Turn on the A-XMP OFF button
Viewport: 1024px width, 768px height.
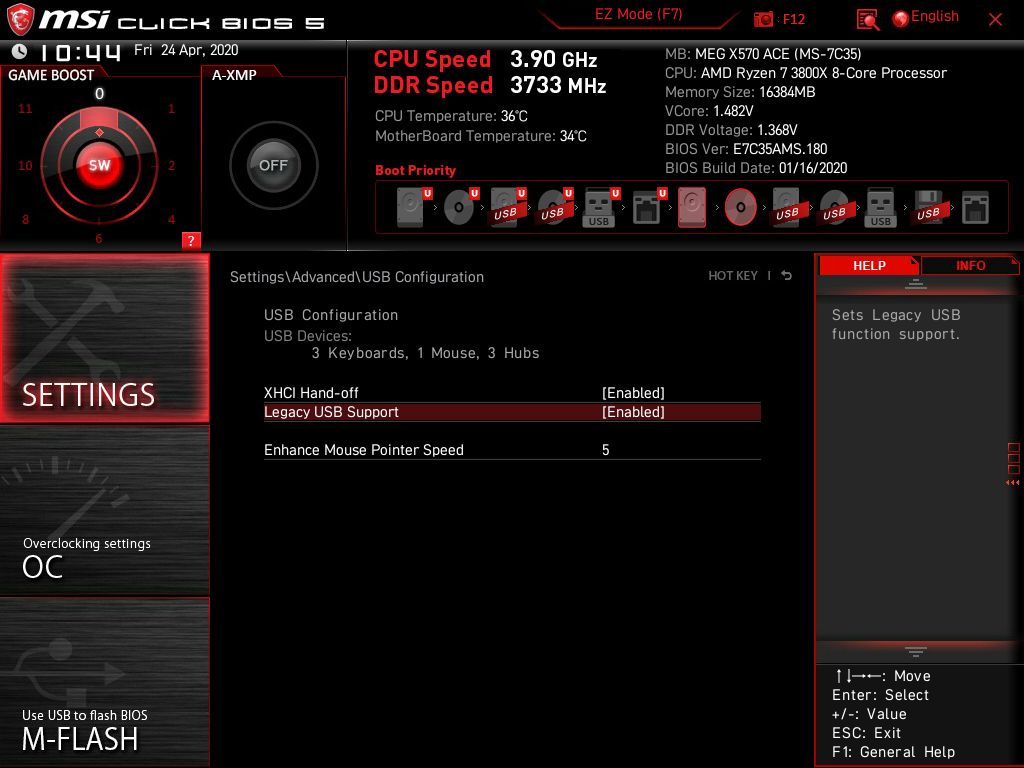273,165
